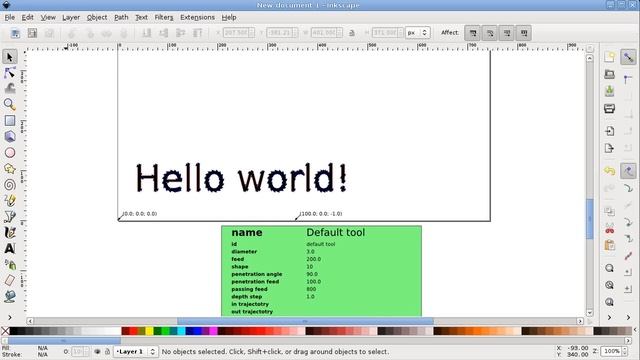
Task: Select the Ellipse circle tool
Action: [10, 153]
